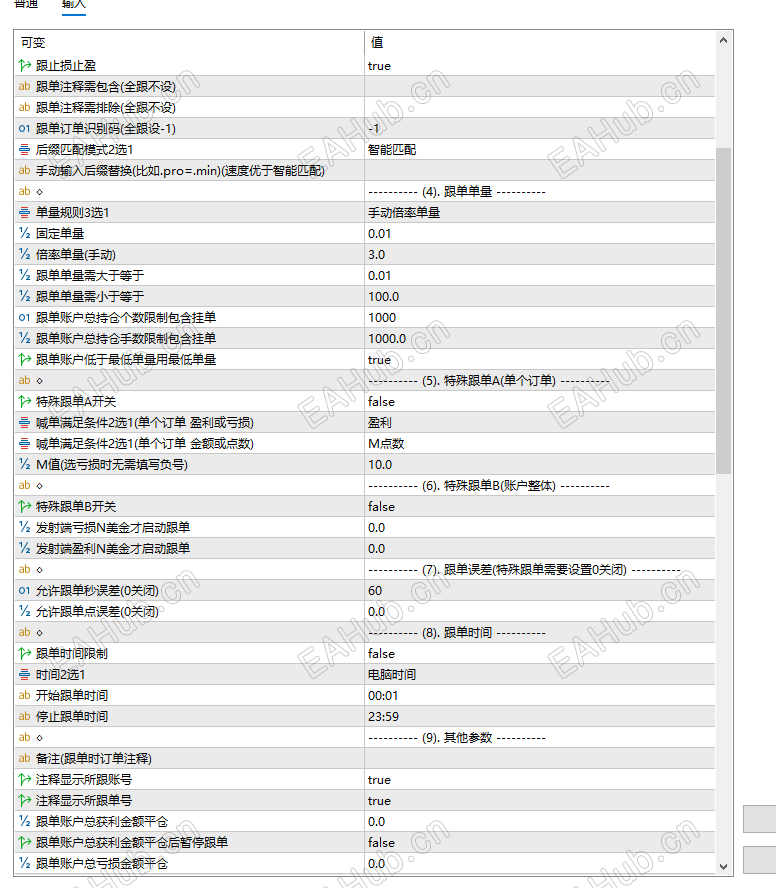Click the boolean icon beside 特殊跟单A开关

tap(24, 402)
